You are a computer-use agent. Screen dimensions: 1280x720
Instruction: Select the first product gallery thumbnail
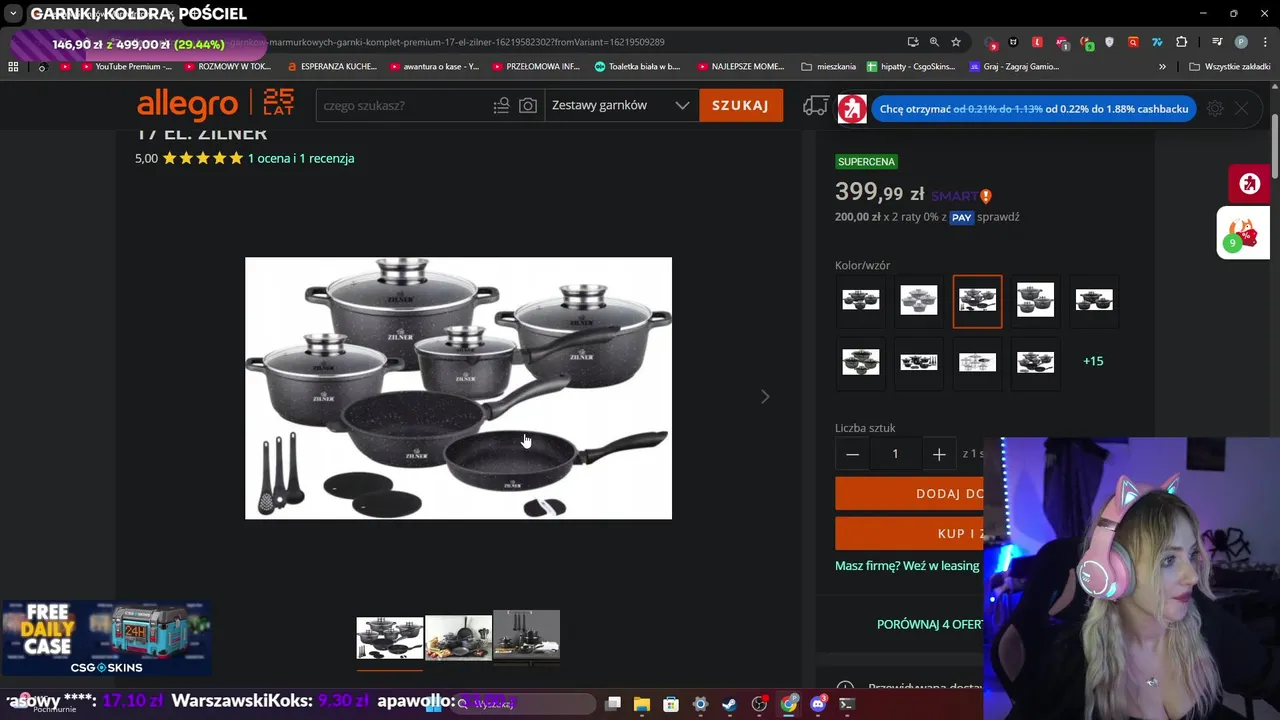390,637
